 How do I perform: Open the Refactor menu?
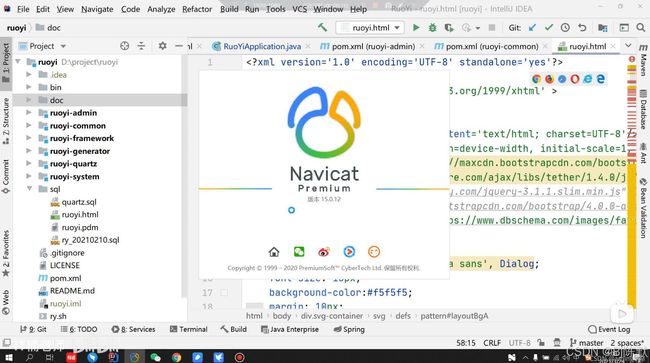(197, 9)
